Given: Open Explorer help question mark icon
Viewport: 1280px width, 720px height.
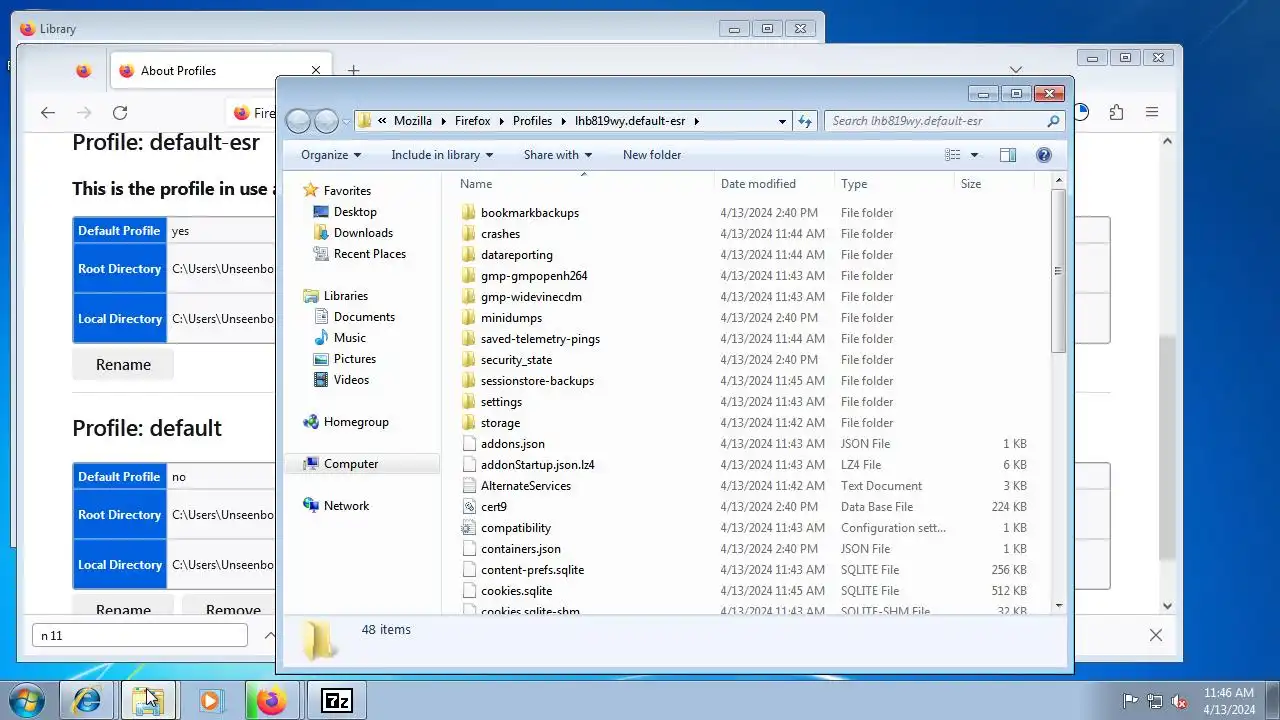Looking at the screenshot, I should 1044,155.
